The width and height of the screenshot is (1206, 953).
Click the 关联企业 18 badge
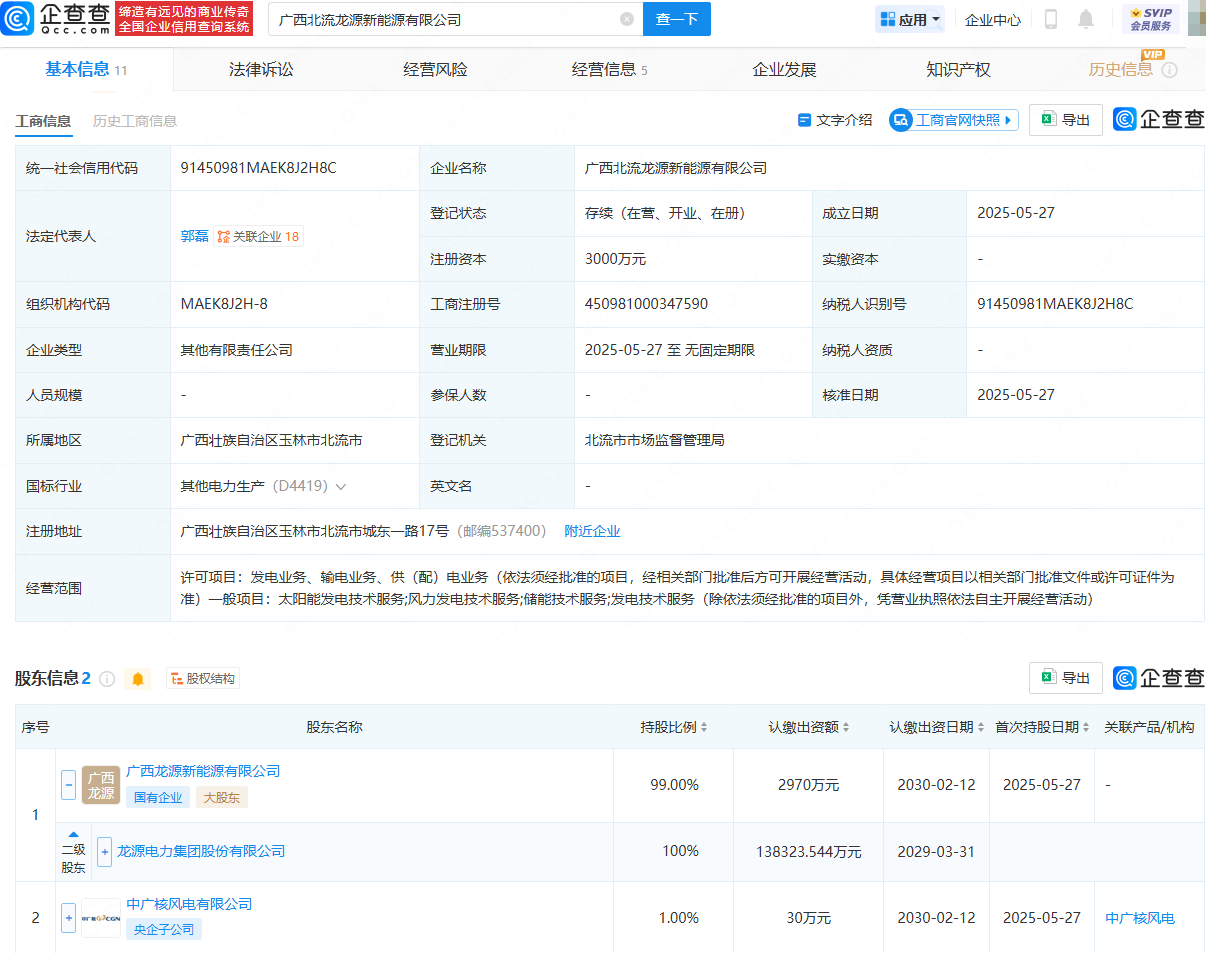pos(258,237)
